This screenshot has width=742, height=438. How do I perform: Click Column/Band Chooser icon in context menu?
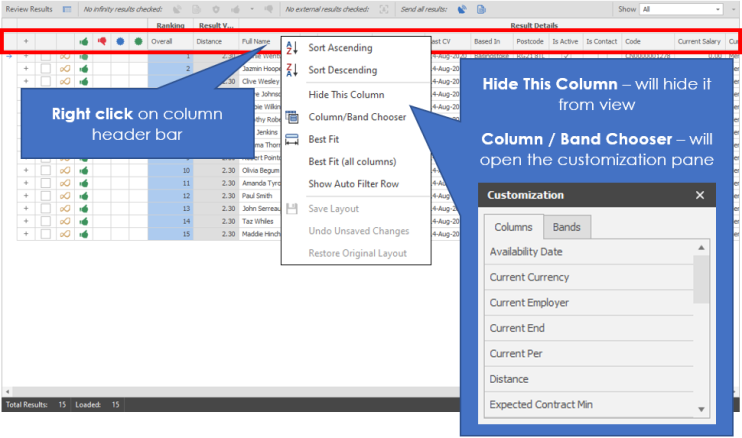coord(292,117)
